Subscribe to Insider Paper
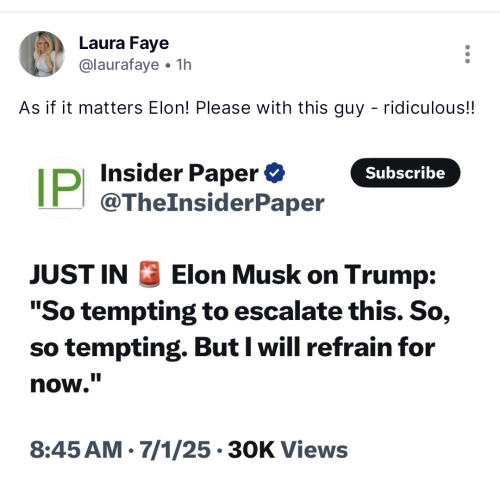The height and width of the screenshot is (499, 500). click(x=405, y=173)
